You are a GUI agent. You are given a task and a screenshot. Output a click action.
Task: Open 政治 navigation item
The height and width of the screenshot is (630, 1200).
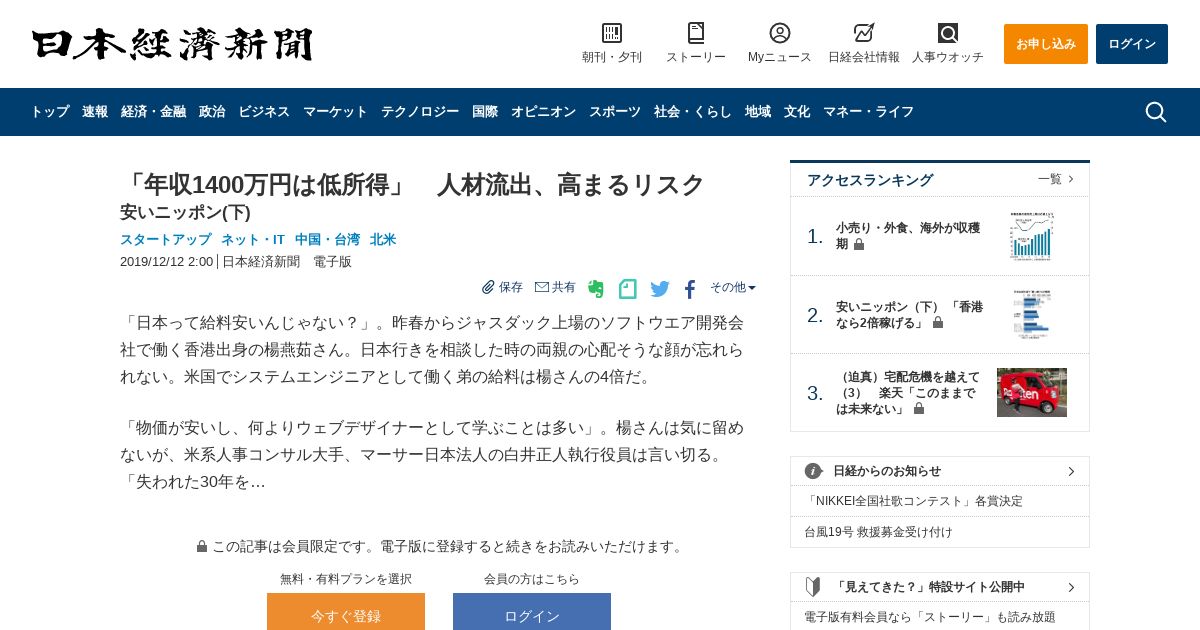click(x=212, y=112)
